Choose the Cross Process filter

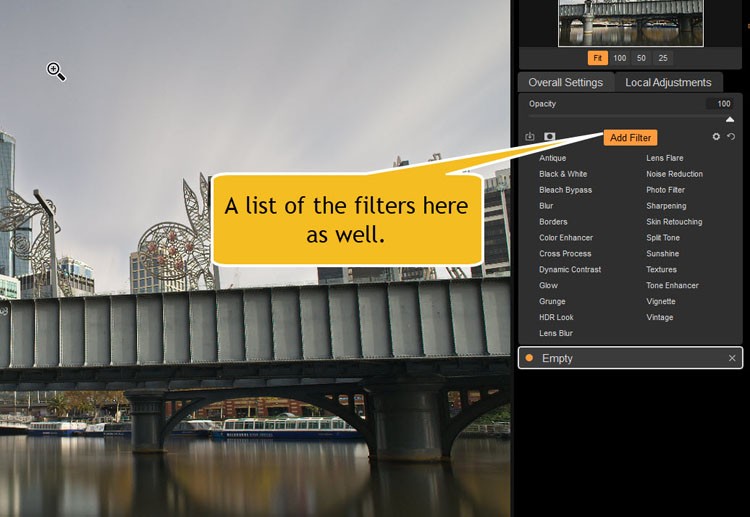[565, 253]
